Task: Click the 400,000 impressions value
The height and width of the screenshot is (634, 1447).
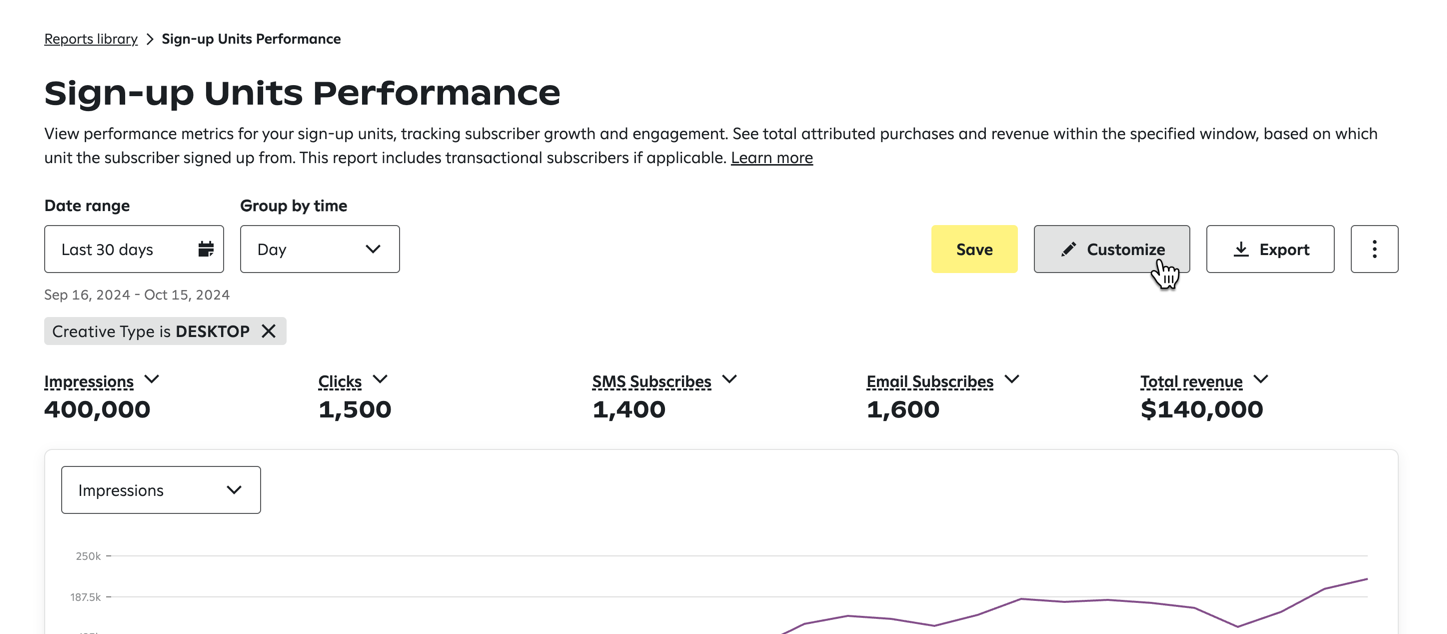Action: [97, 409]
